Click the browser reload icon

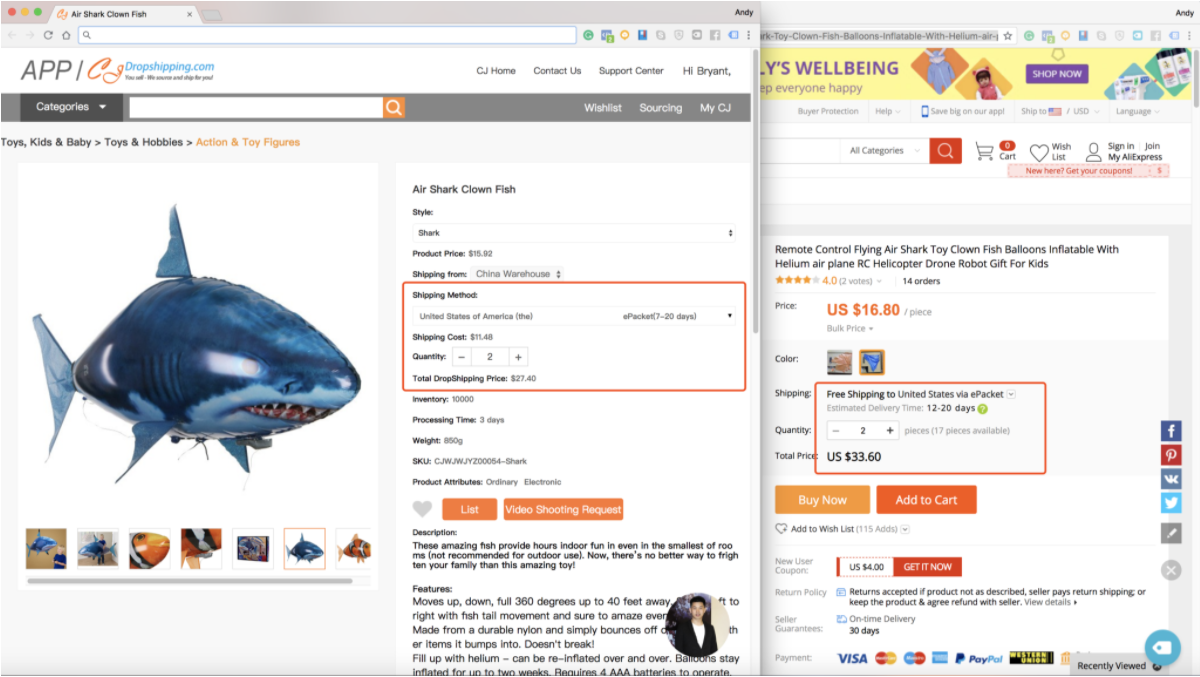coord(48,35)
